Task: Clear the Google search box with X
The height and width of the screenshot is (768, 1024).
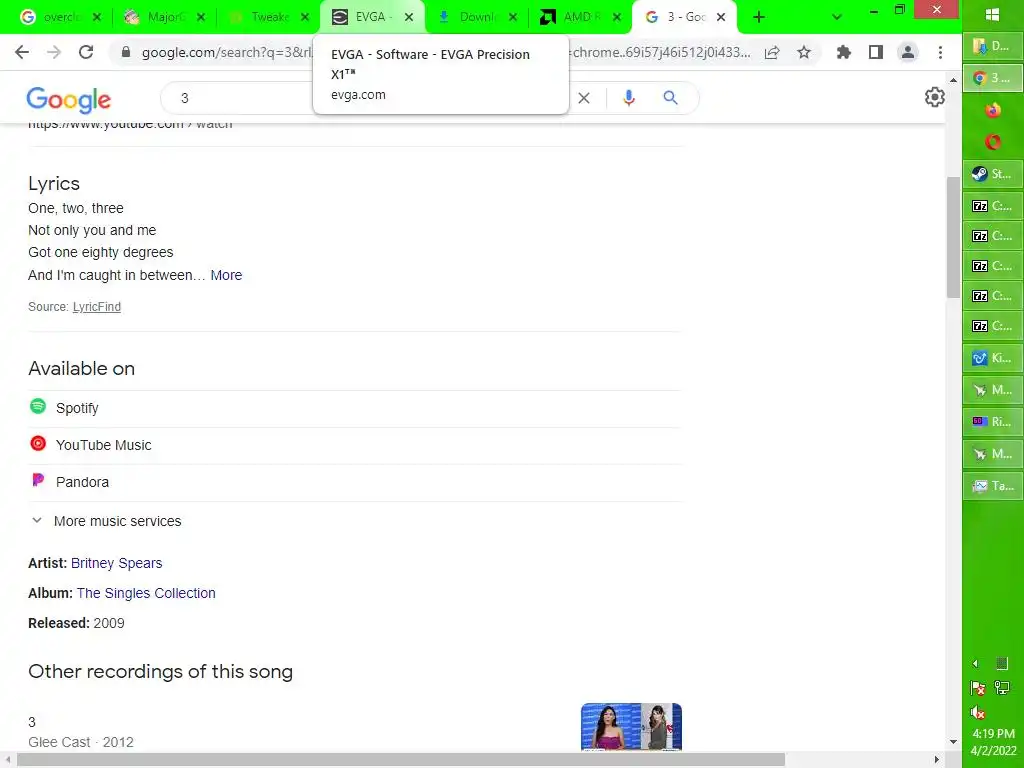Action: (x=584, y=98)
